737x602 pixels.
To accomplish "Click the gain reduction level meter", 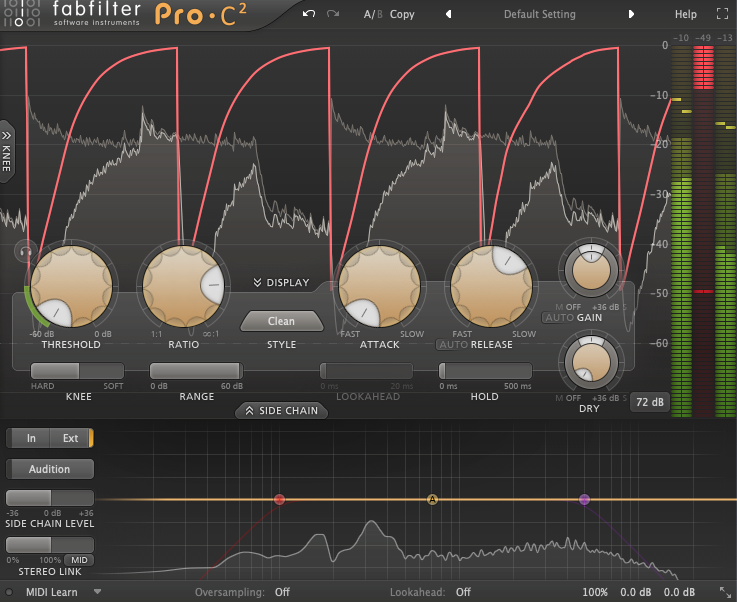I will [704, 231].
